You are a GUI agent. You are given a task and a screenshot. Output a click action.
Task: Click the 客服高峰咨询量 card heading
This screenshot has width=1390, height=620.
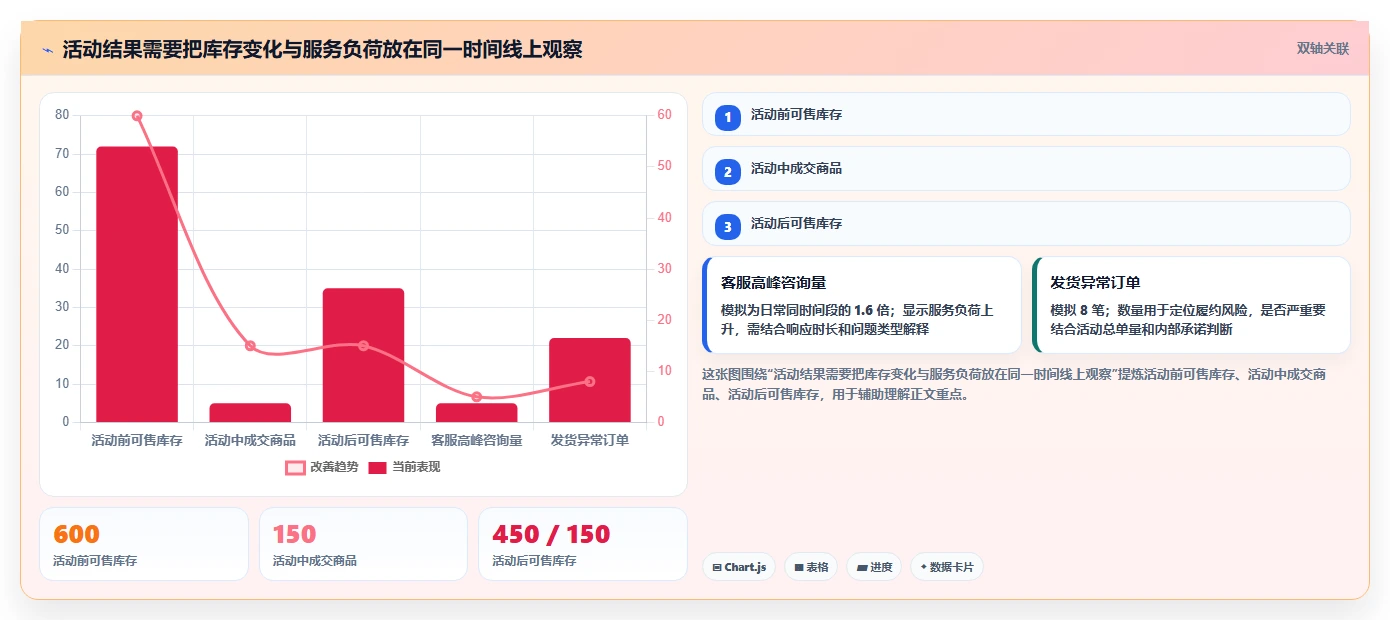coord(773,283)
